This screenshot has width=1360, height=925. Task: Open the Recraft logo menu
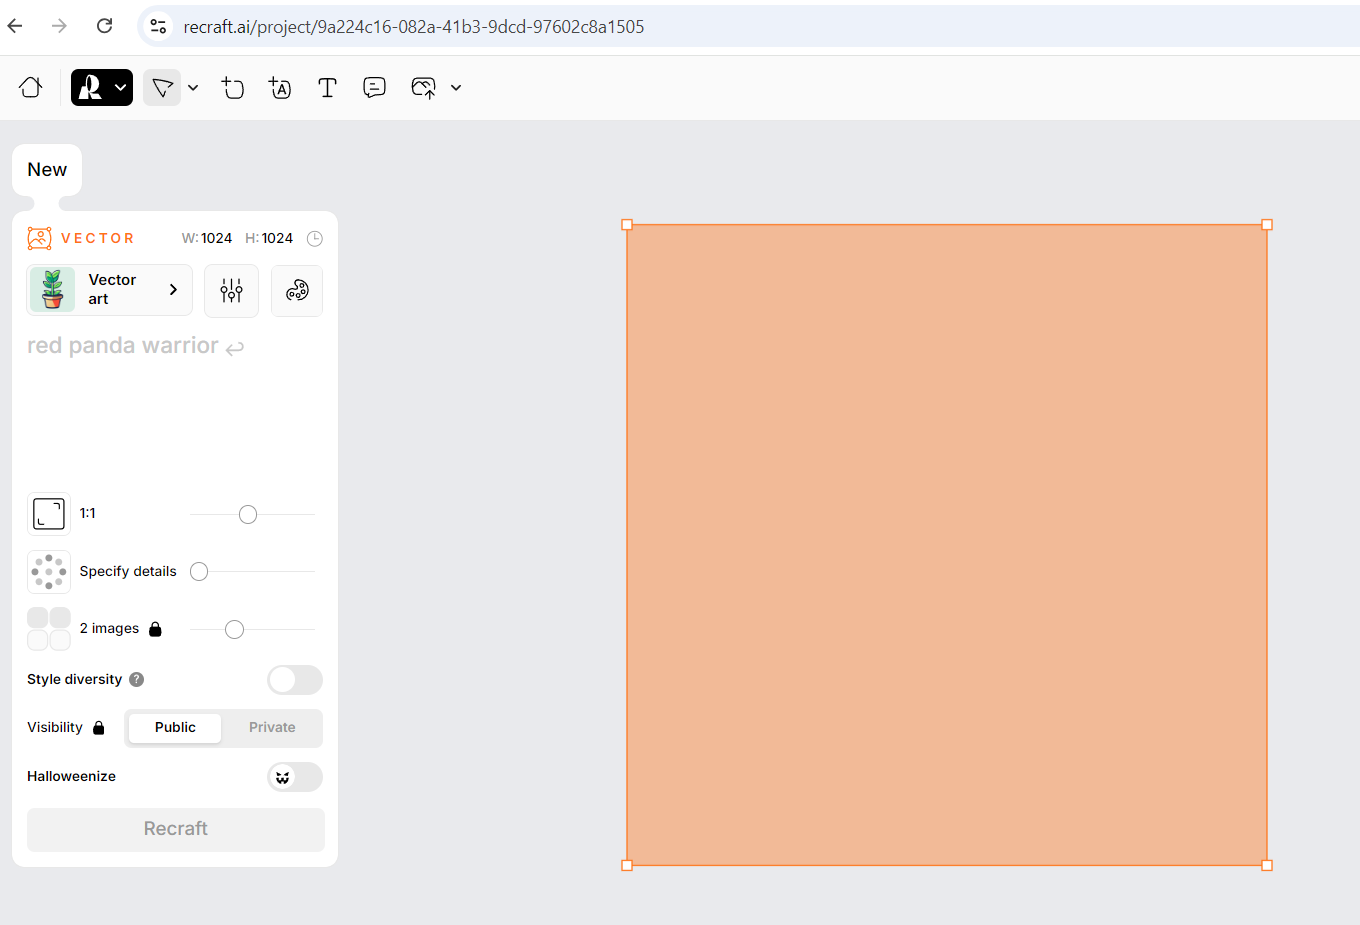tap(102, 88)
